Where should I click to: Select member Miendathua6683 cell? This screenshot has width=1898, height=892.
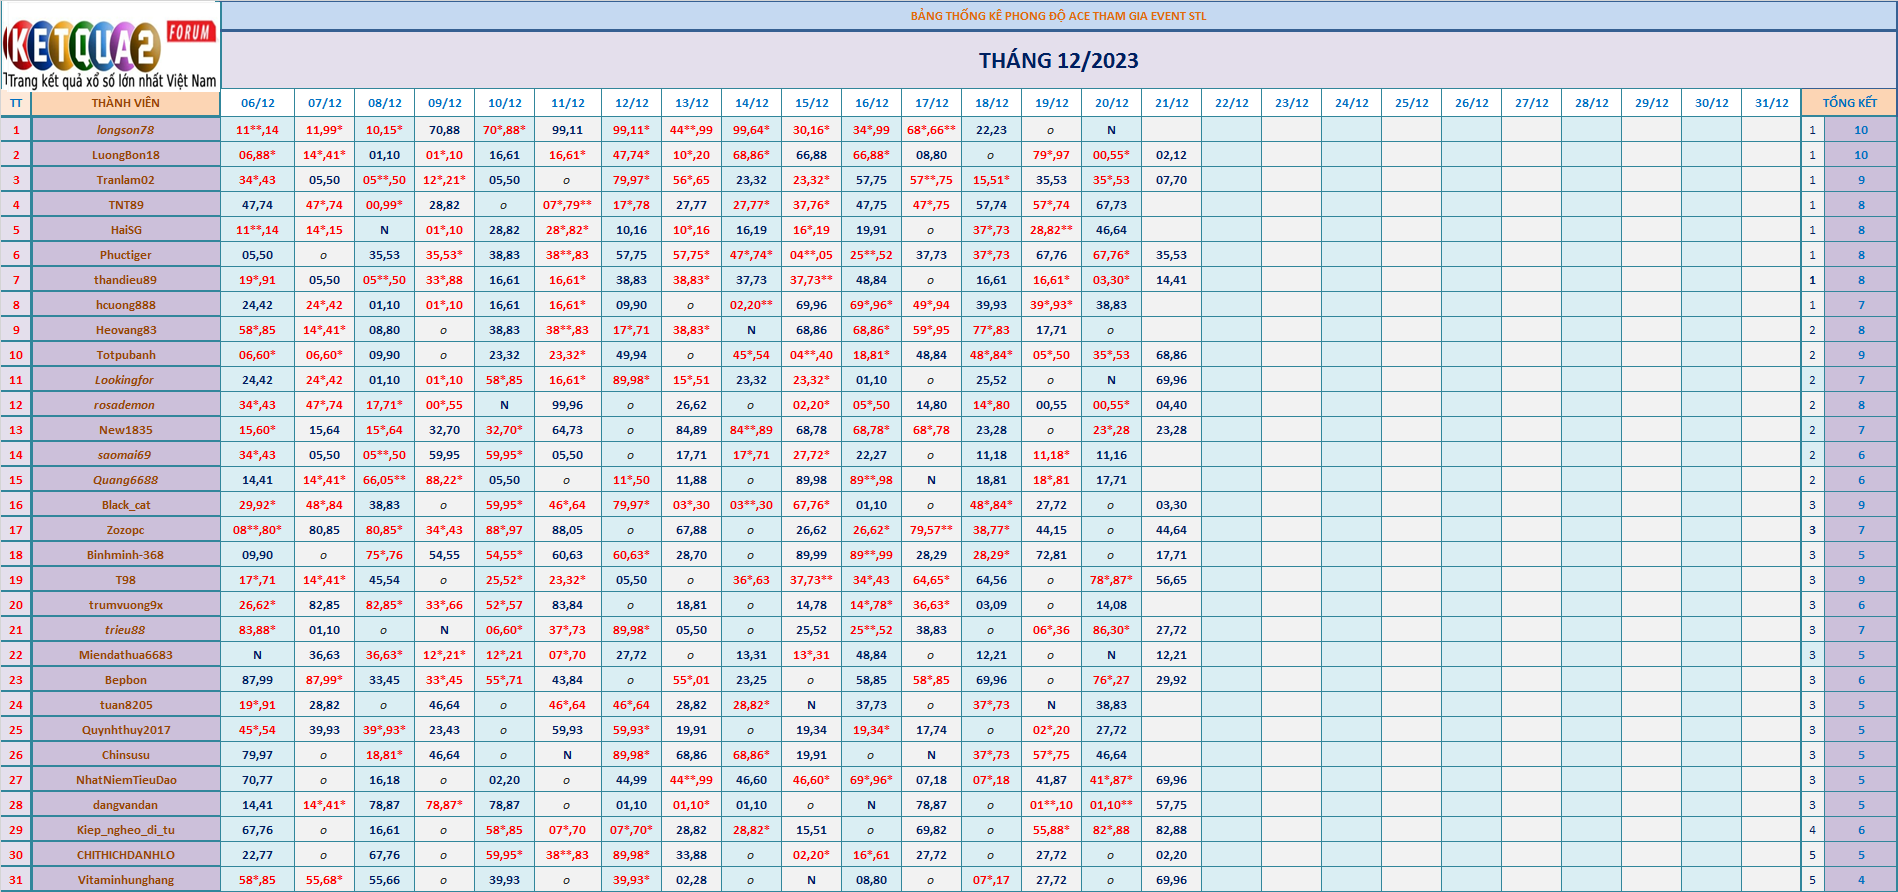[x=126, y=655]
